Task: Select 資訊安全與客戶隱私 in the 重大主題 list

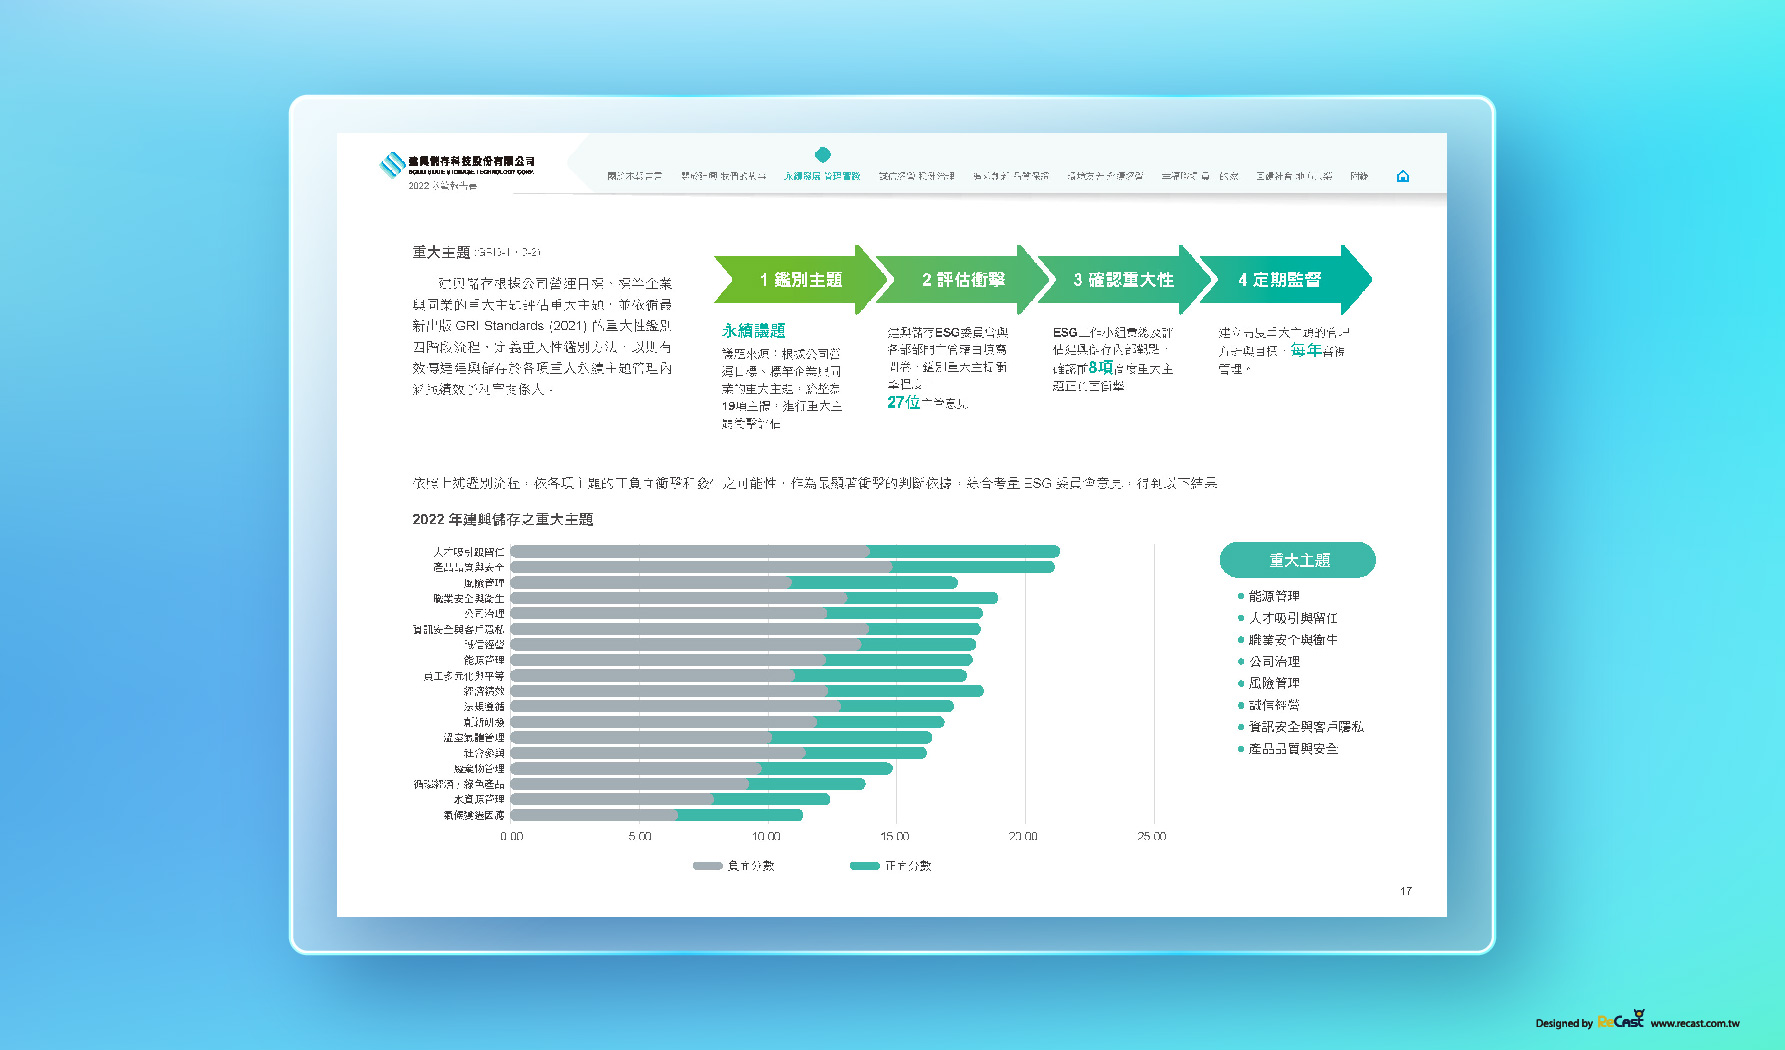Action: coord(1306,727)
